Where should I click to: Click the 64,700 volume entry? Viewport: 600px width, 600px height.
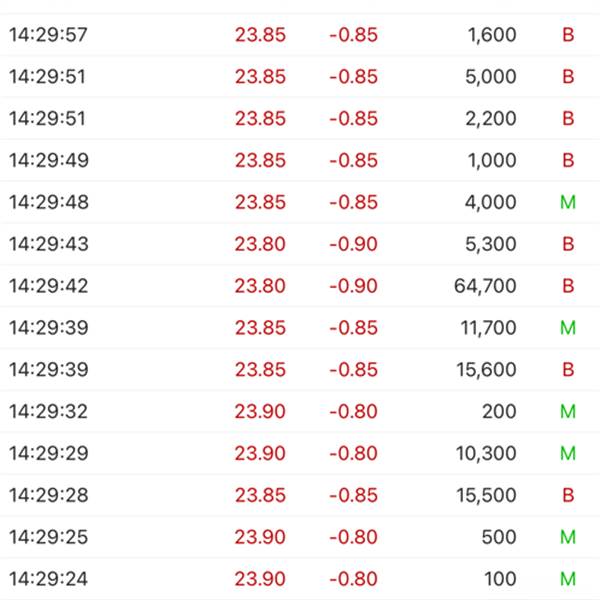tap(485, 286)
